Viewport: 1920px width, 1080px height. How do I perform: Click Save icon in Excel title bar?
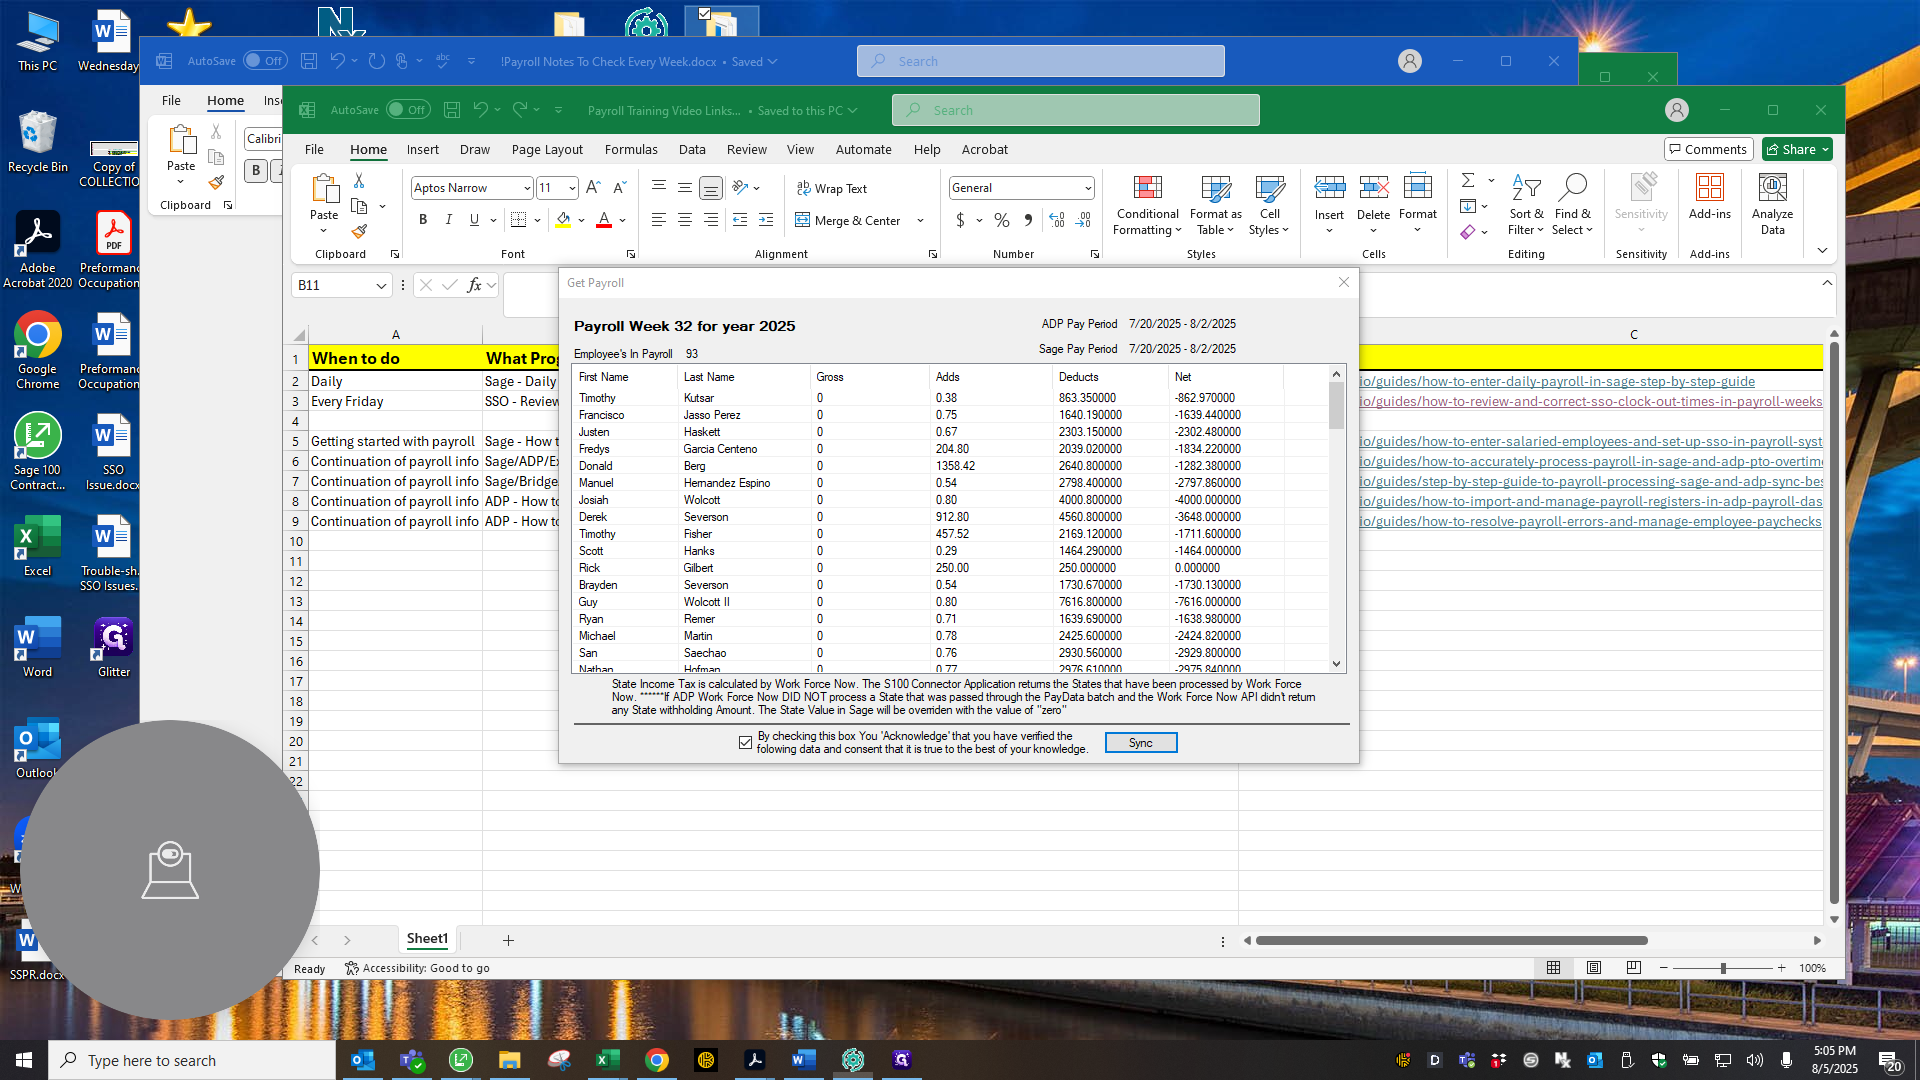pos(452,110)
